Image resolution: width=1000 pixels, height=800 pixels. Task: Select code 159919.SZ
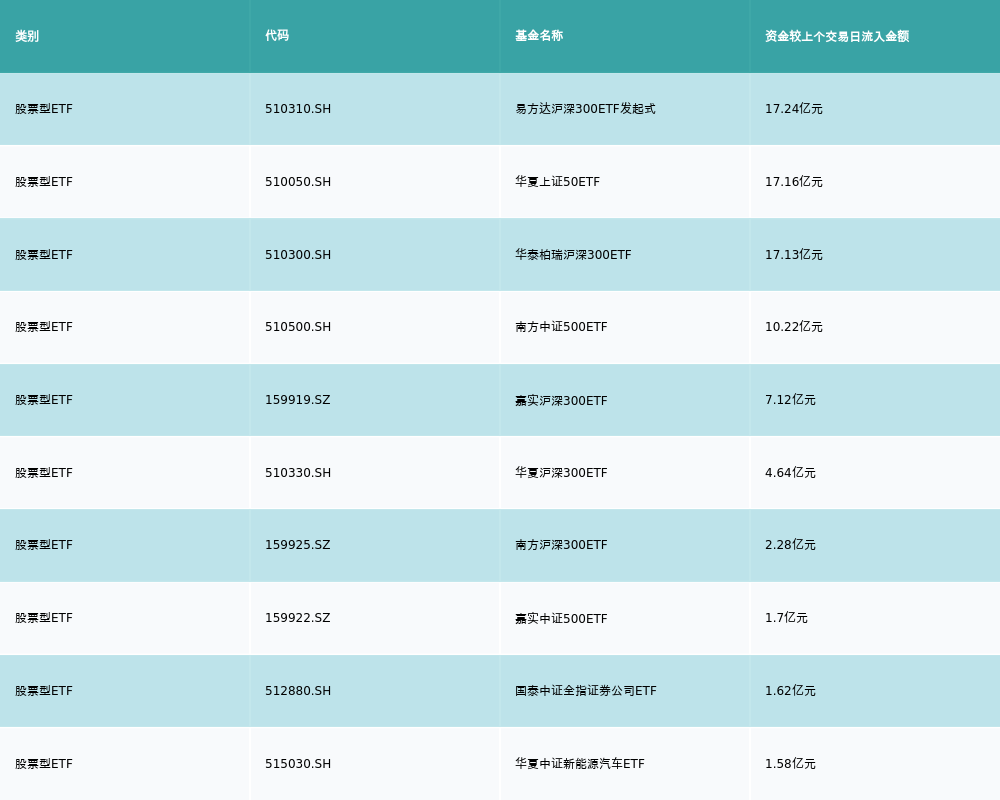click(298, 400)
